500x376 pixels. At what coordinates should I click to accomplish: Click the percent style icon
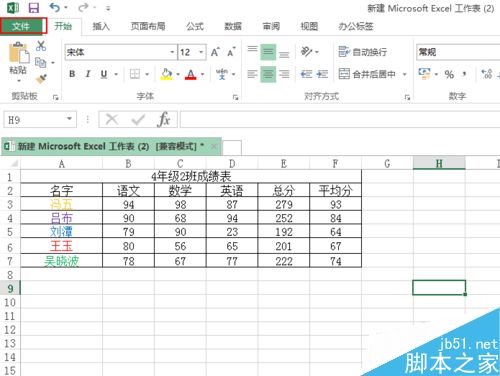click(449, 74)
